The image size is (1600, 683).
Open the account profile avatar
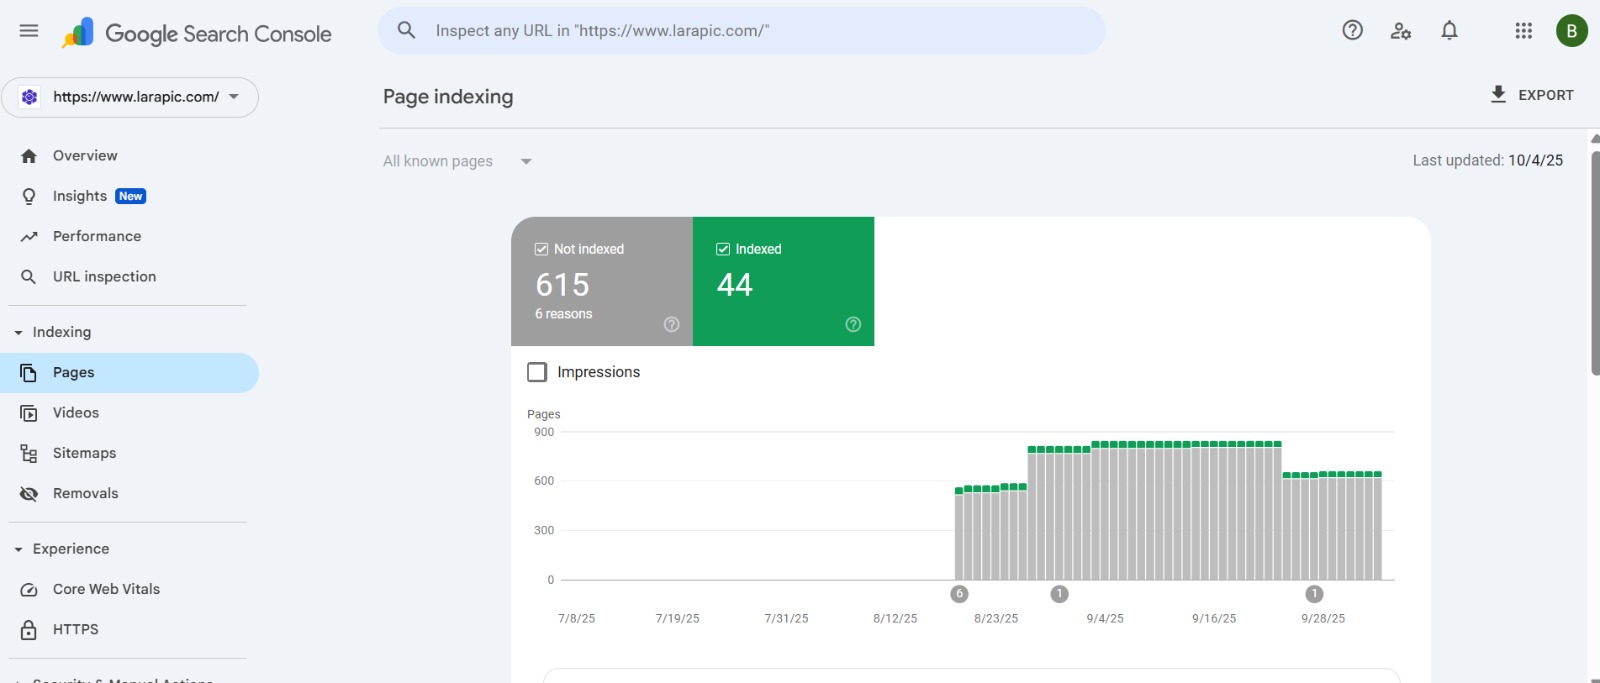tap(1571, 31)
